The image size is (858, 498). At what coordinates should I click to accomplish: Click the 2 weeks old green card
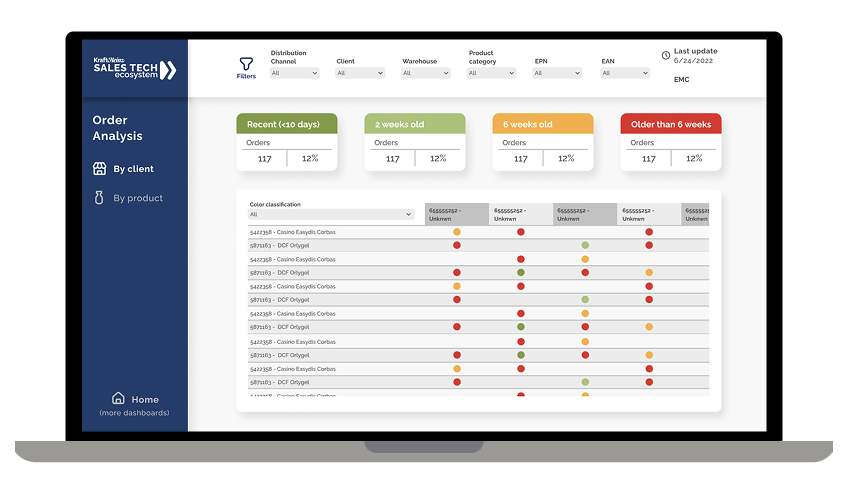click(415, 142)
